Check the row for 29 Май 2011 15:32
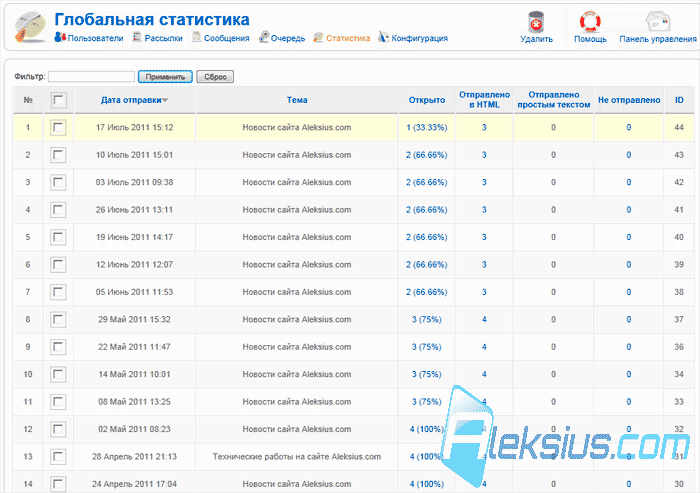The height and width of the screenshot is (493, 700). click(x=58, y=320)
